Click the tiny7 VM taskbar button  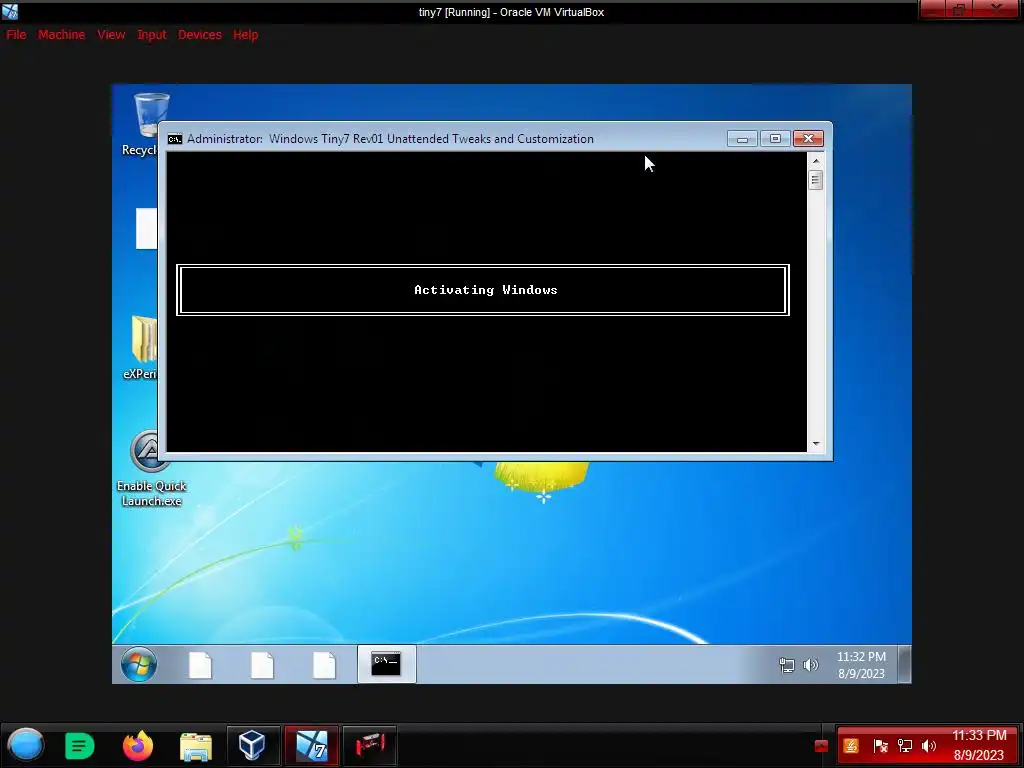[x=312, y=745]
